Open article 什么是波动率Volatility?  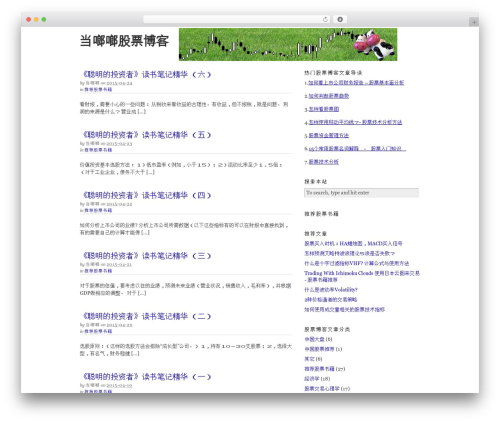[x=331, y=290]
